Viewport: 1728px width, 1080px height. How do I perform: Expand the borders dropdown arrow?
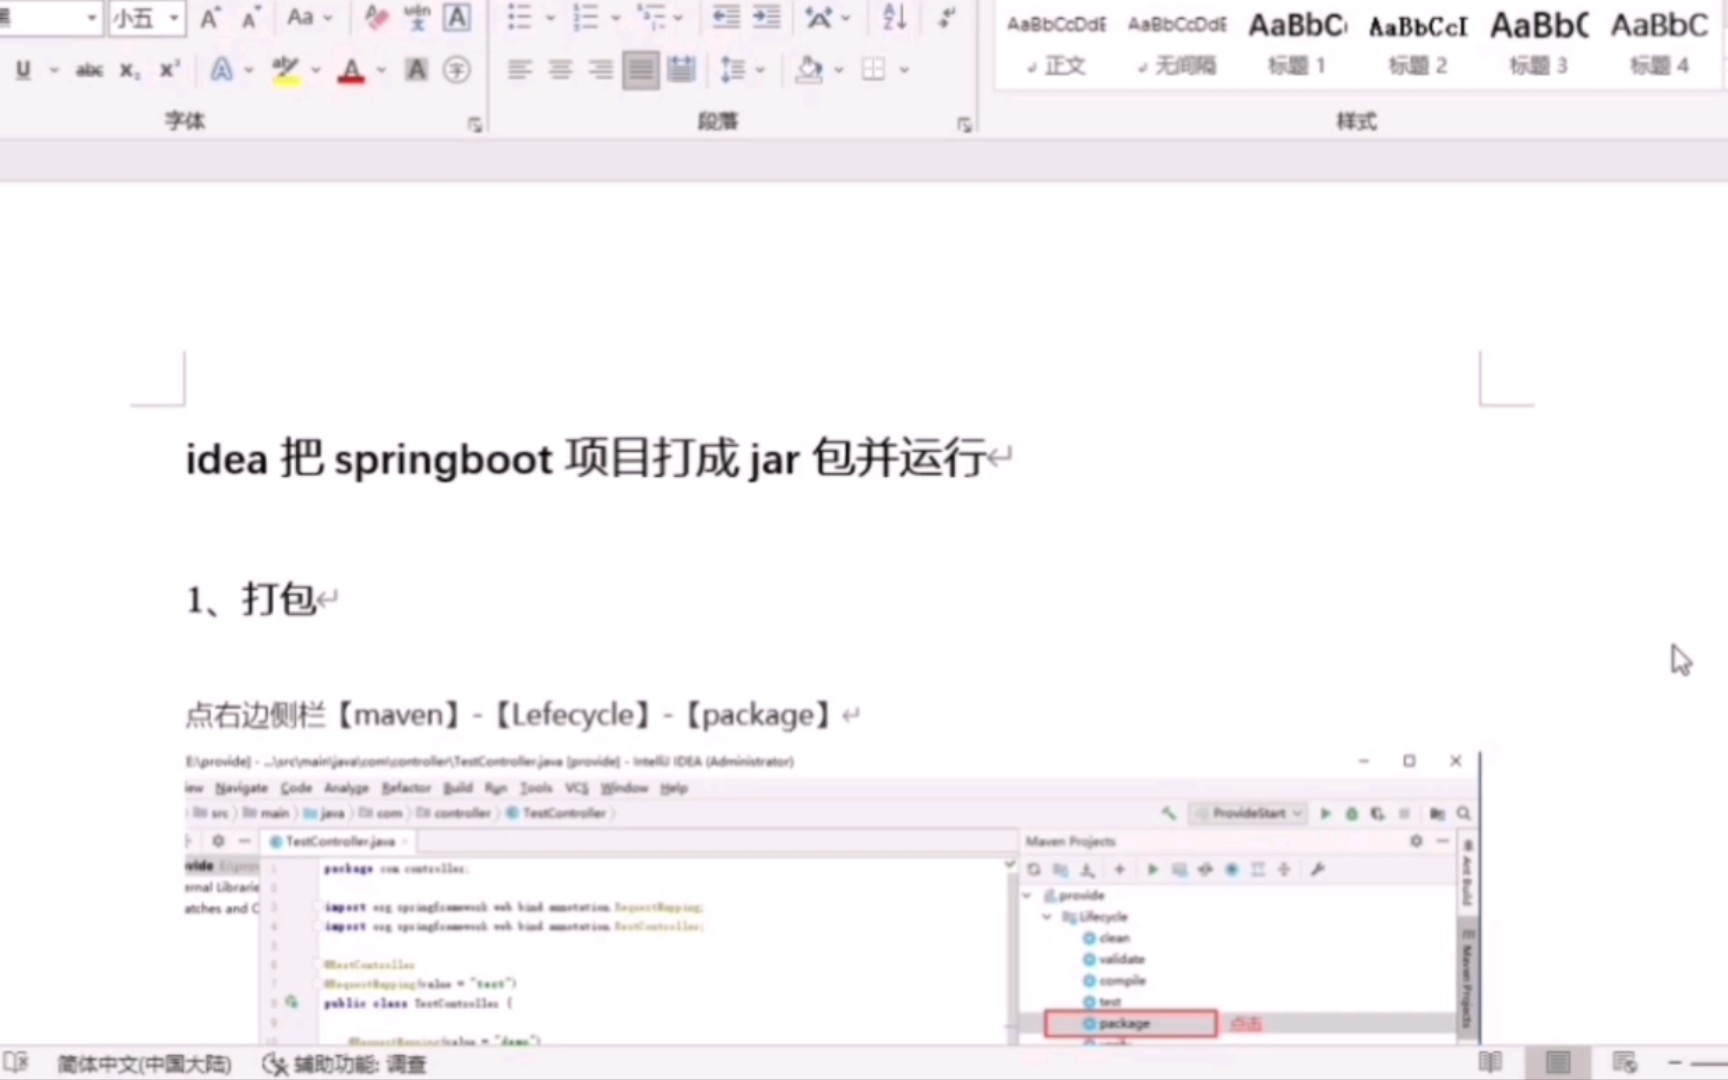click(x=904, y=70)
